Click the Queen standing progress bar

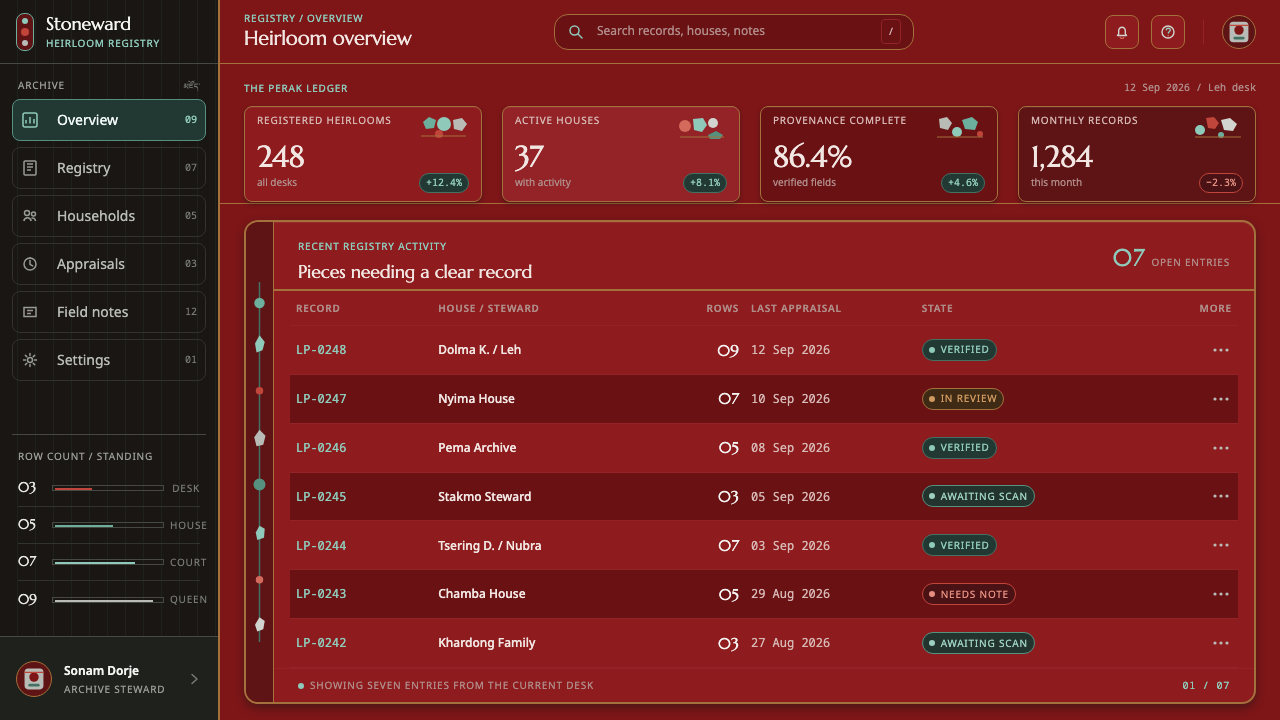click(108, 600)
